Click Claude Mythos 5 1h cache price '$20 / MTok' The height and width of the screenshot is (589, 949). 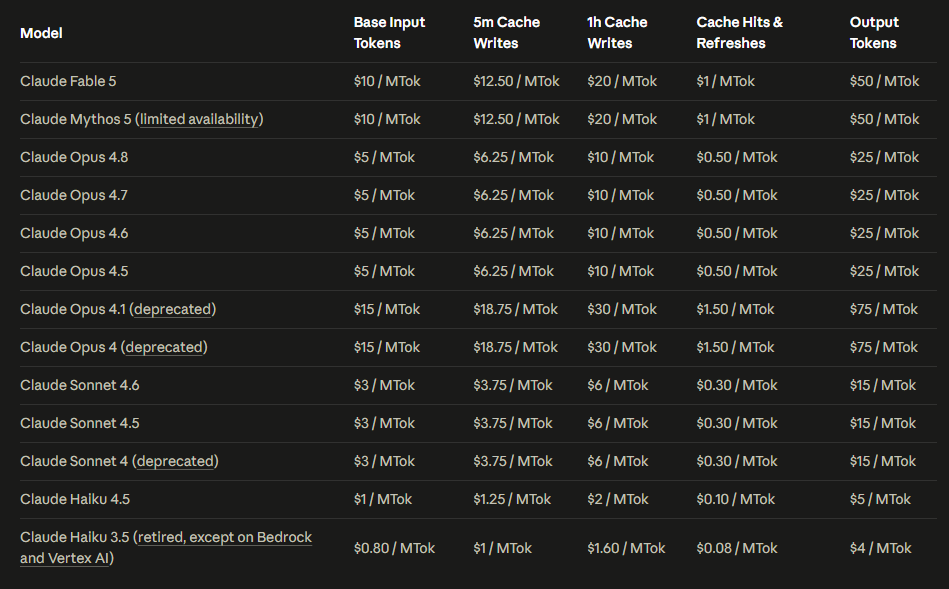(x=622, y=119)
